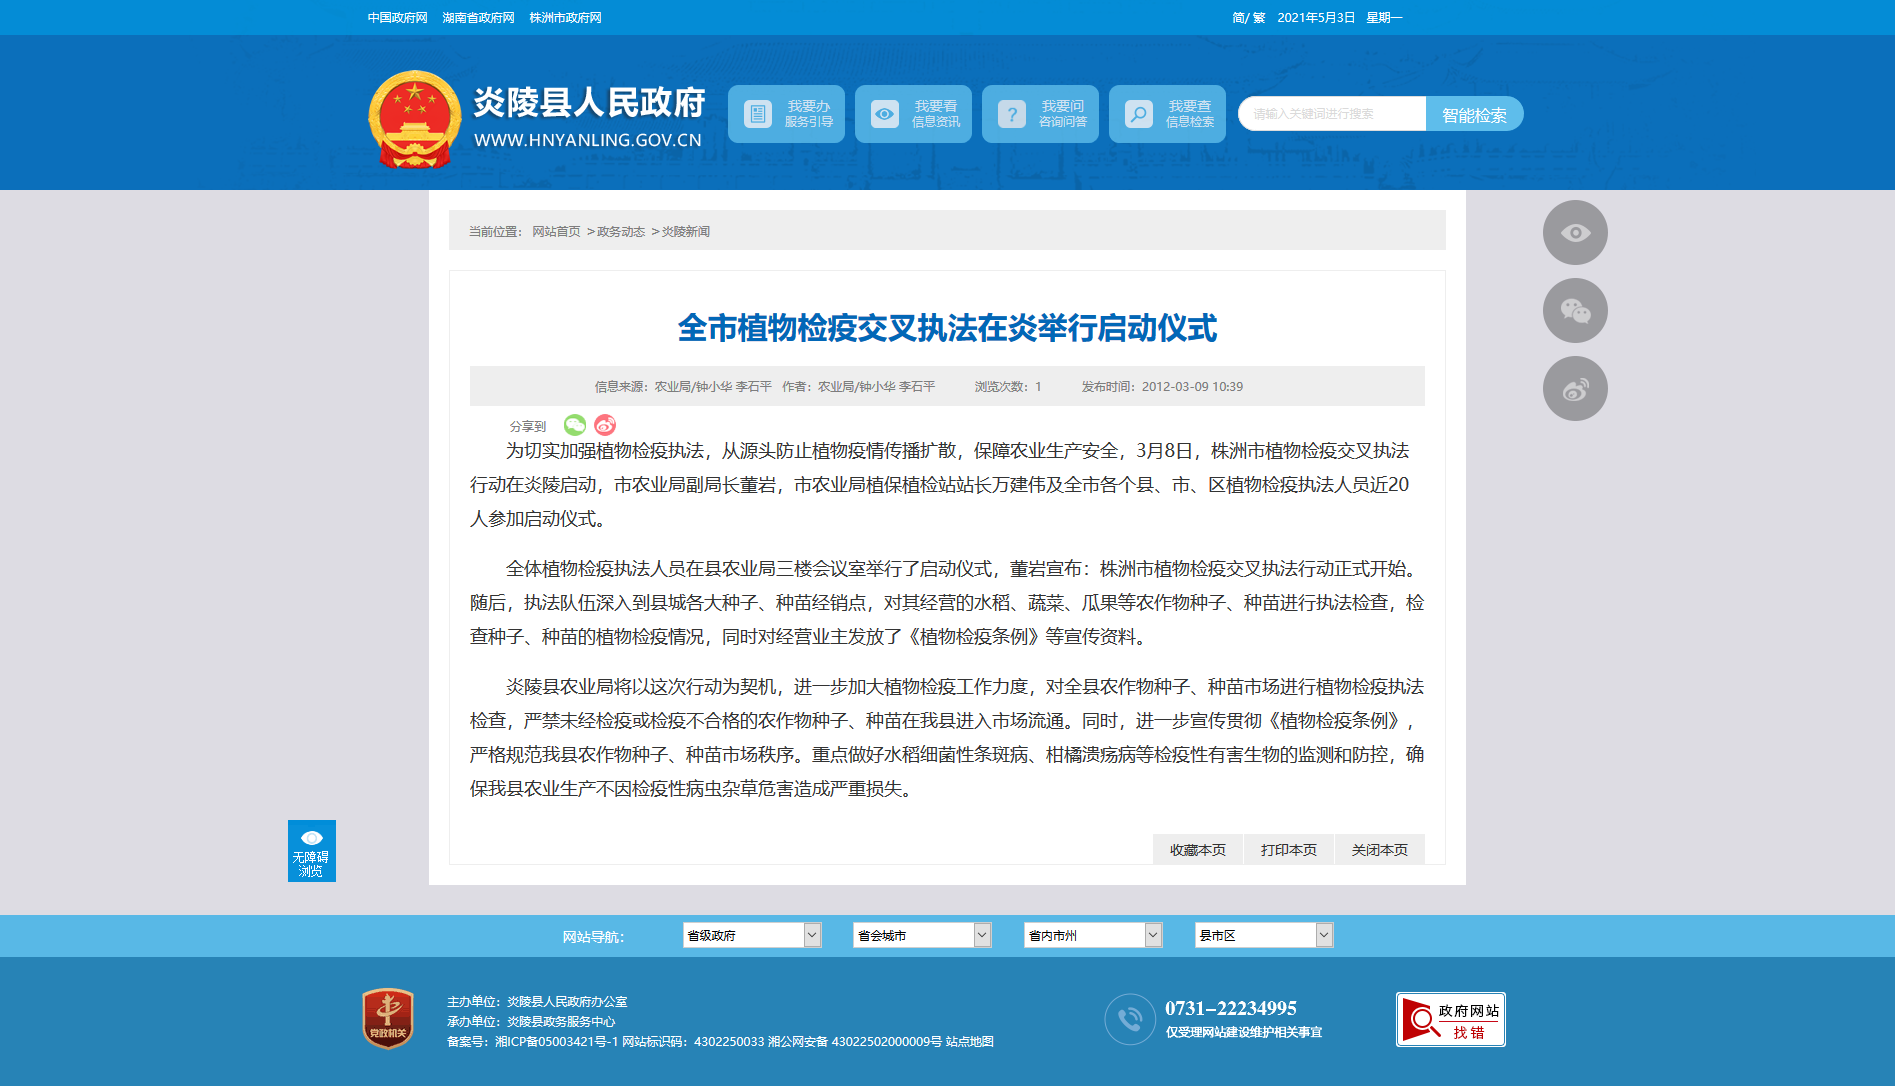Switch language via 简/繁 toggle
The width and height of the screenshot is (1895, 1086).
click(x=1248, y=18)
